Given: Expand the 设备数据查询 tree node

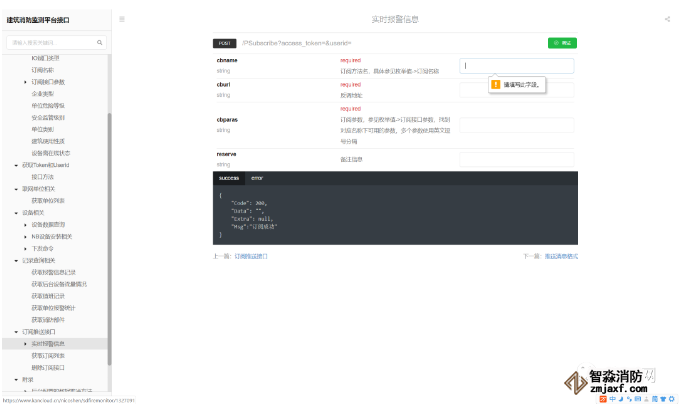Looking at the screenshot, I should click(26, 225).
